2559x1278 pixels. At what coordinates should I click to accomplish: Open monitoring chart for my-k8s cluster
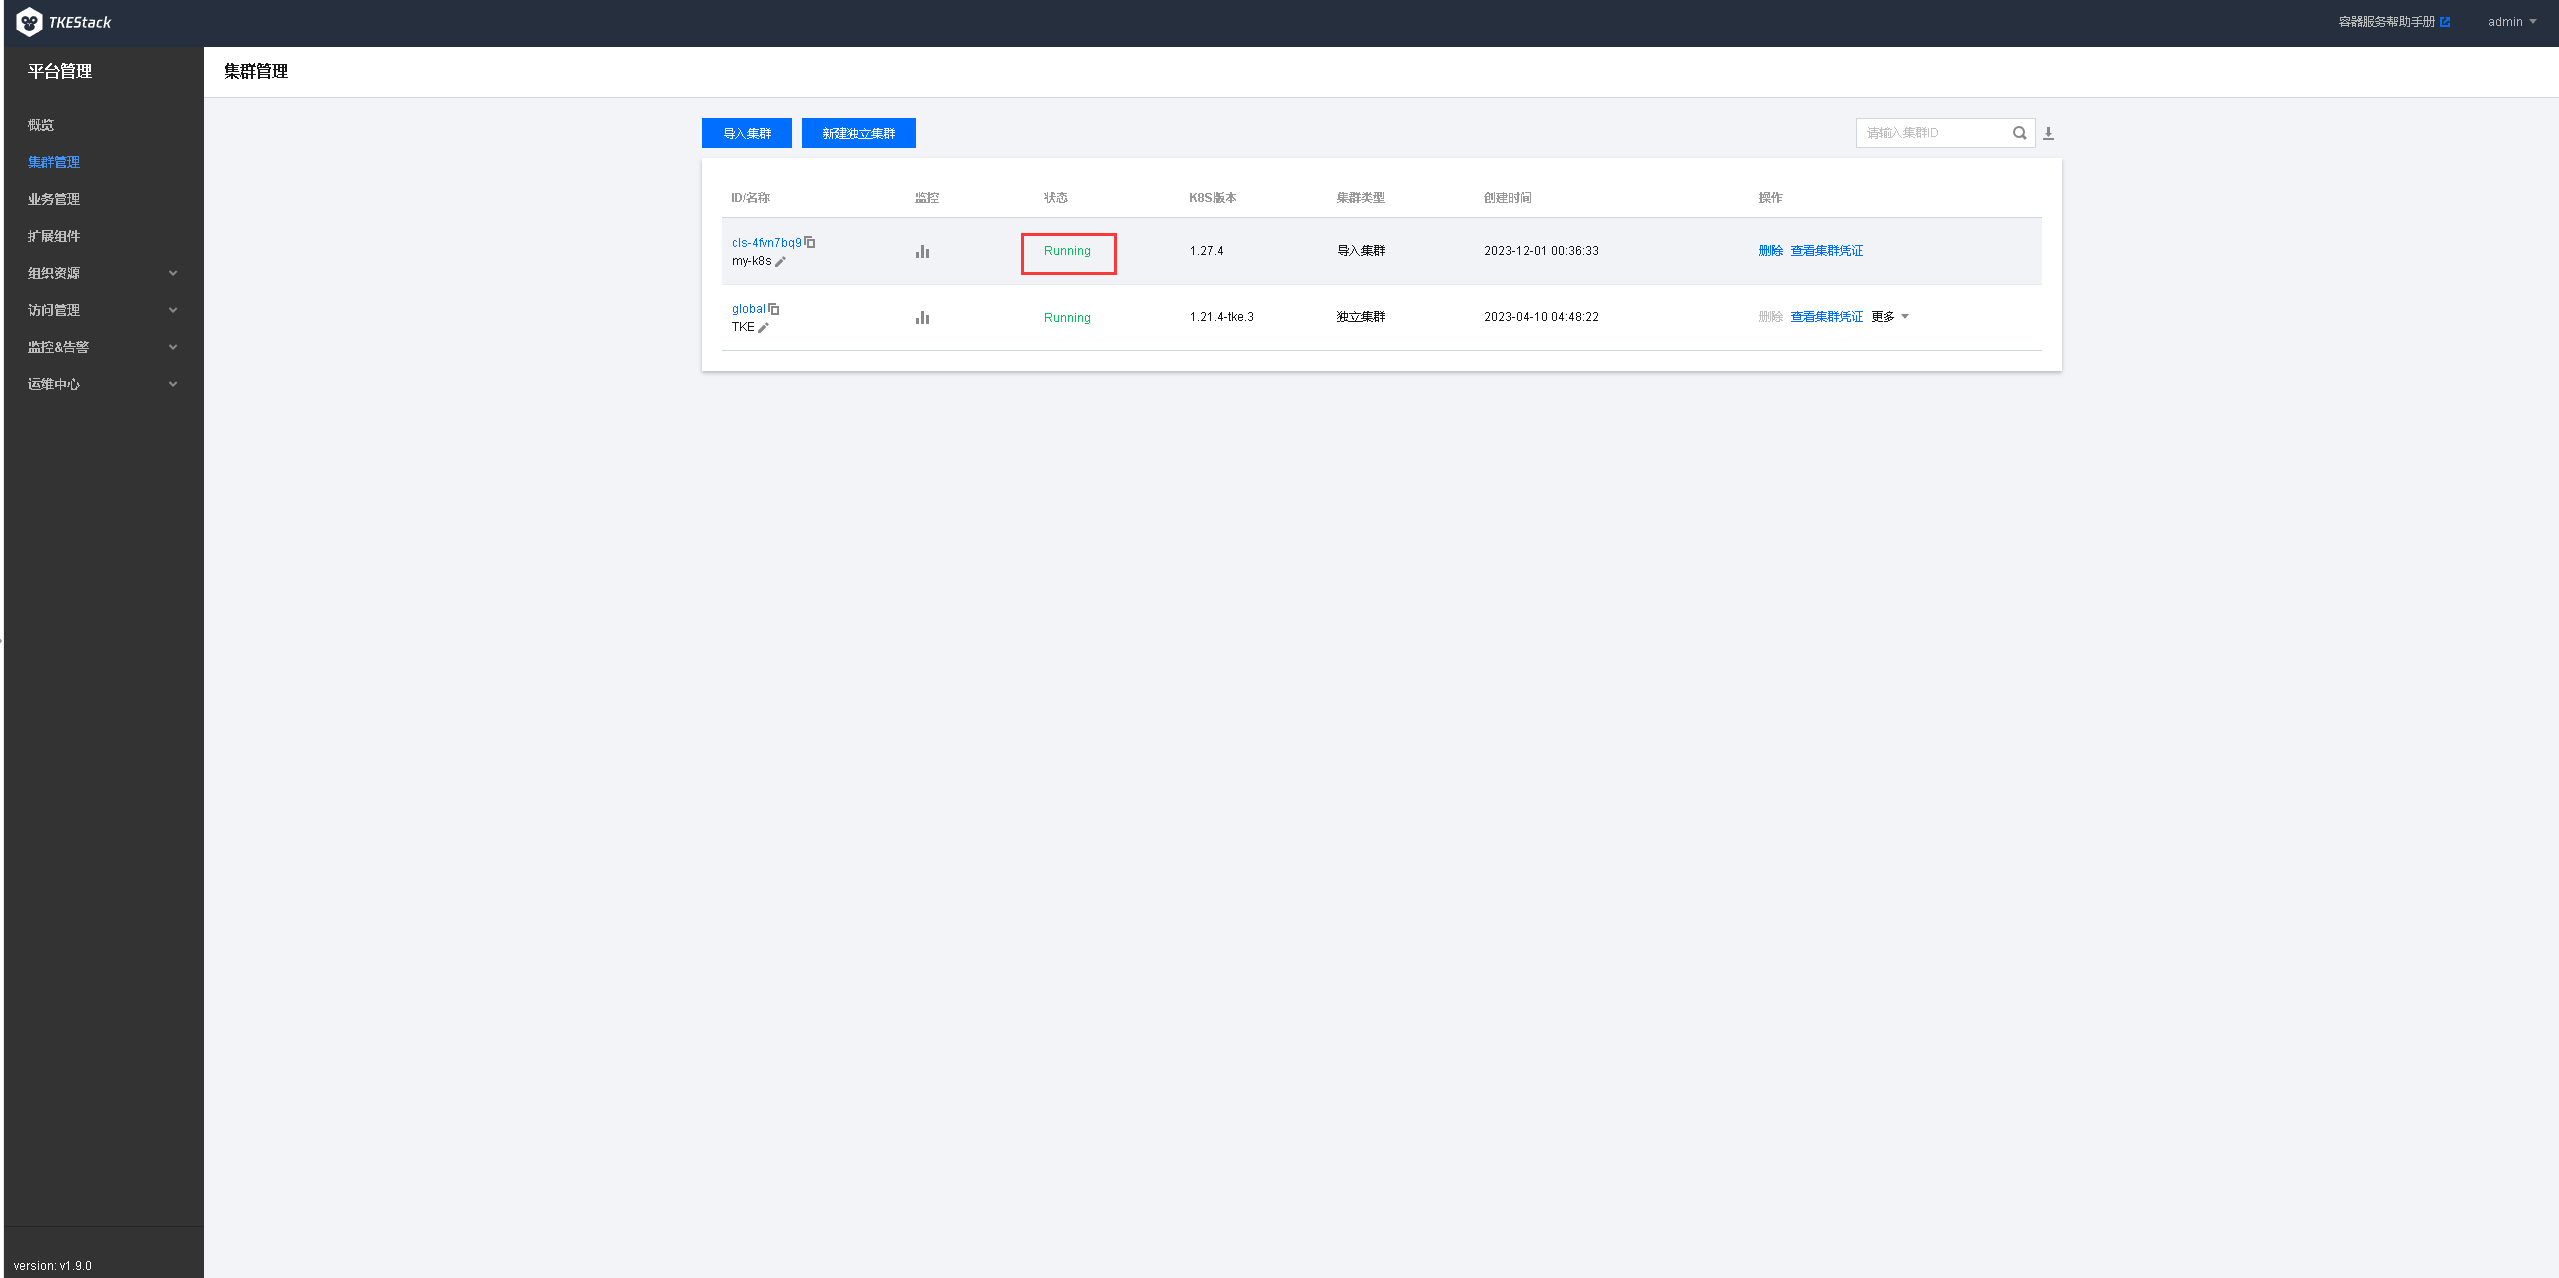point(922,251)
